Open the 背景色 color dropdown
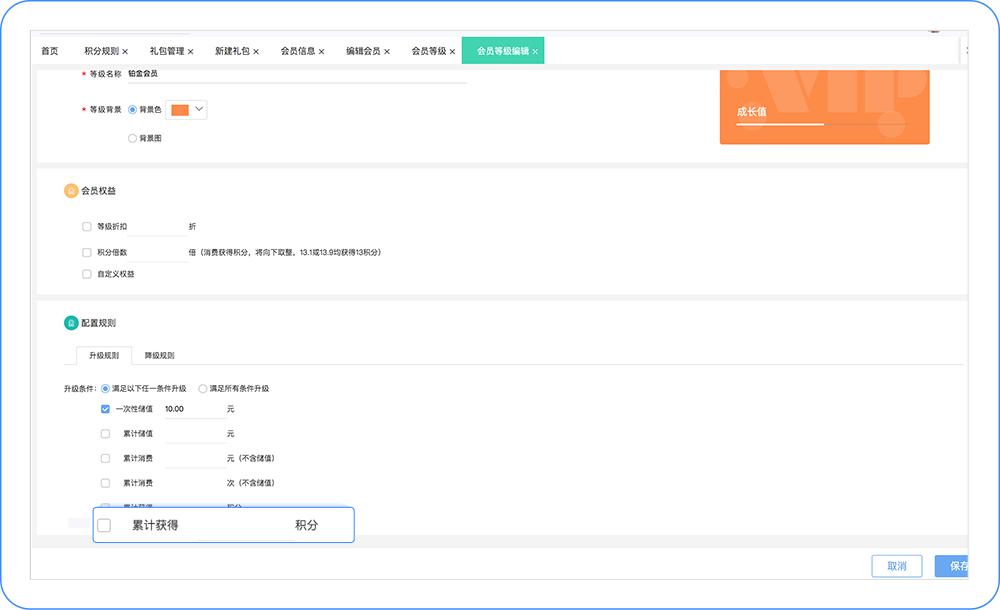Viewport: 1000px width, 610px height. (x=198, y=109)
